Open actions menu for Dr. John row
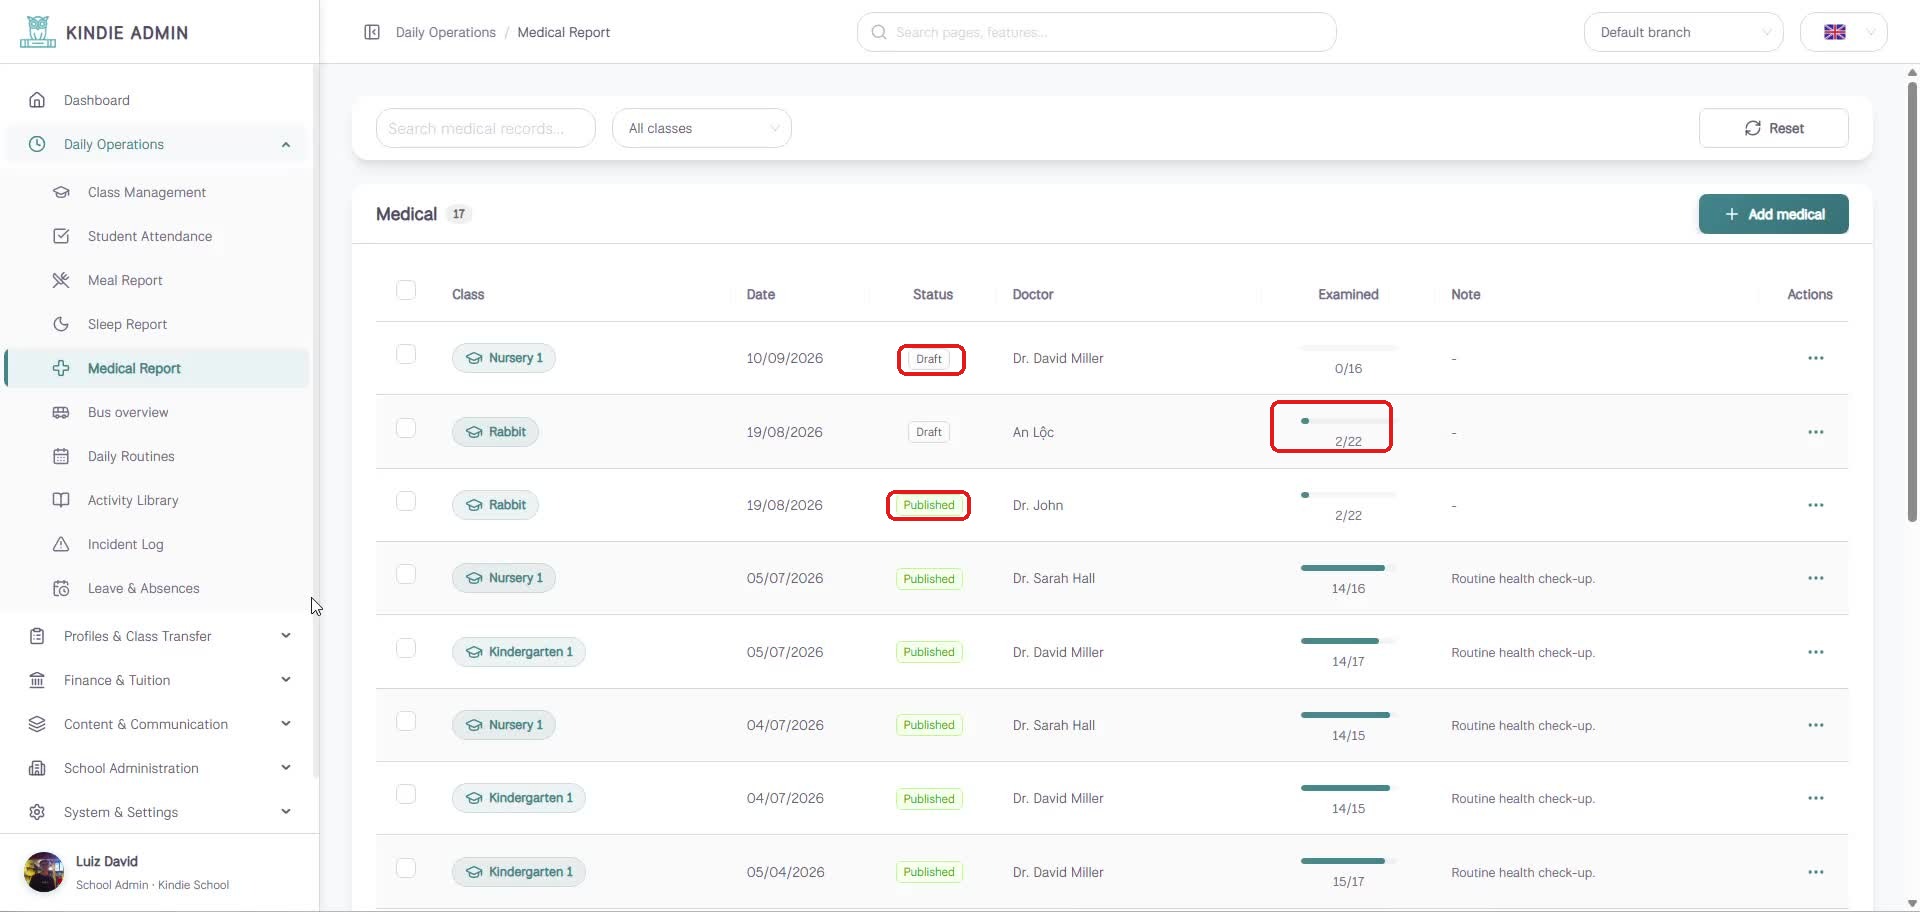This screenshot has height=912, width=1920. click(x=1815, y=505)
